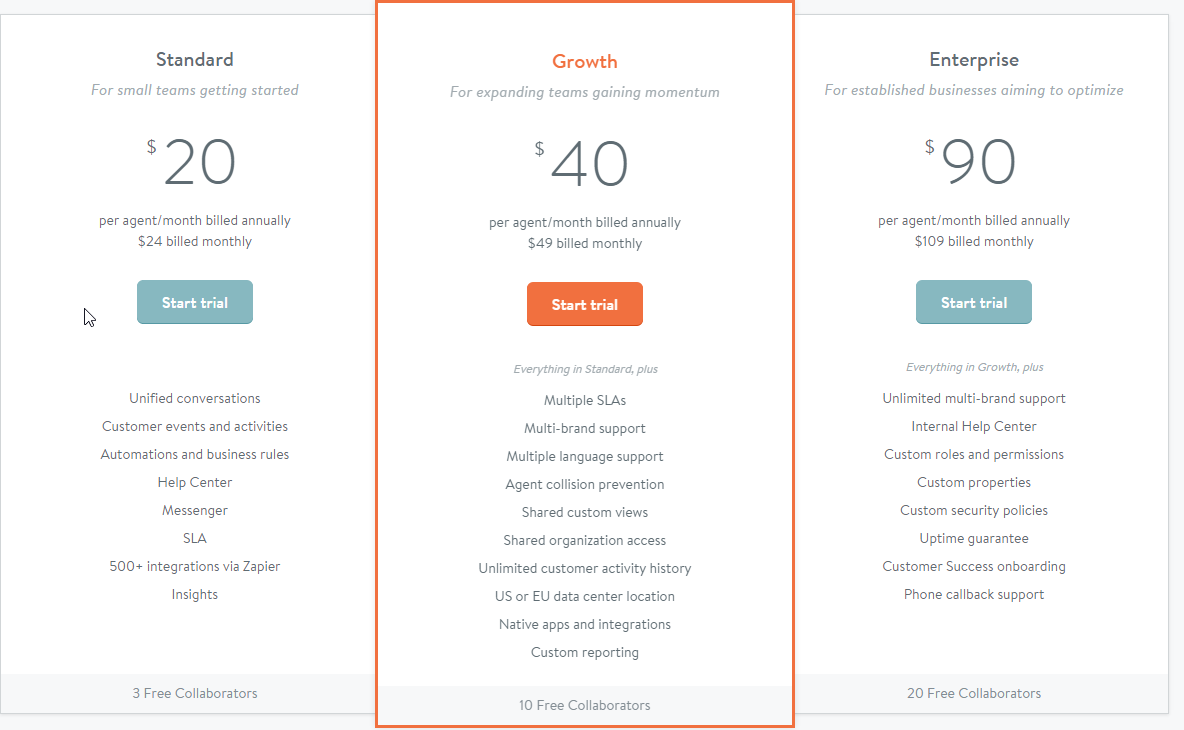Click the Help Center feature in Standard
The height and width of the screenshot is (730, 1184).
[195, 482]
